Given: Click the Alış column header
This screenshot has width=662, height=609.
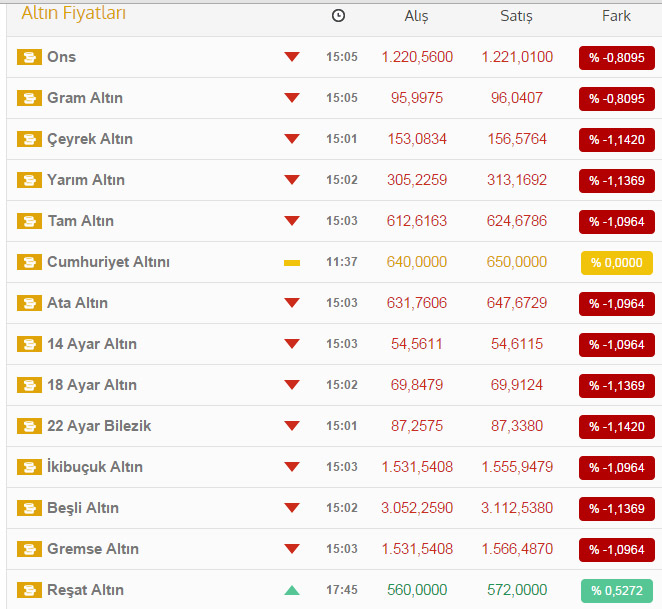Looking at the screenshot, I should coord(416,16).
